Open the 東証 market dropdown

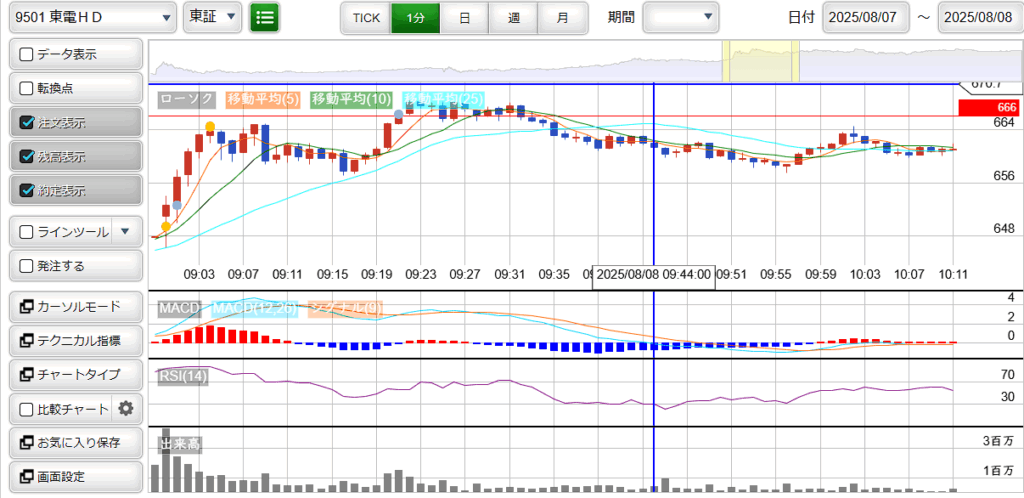click(x=213, y=17)
